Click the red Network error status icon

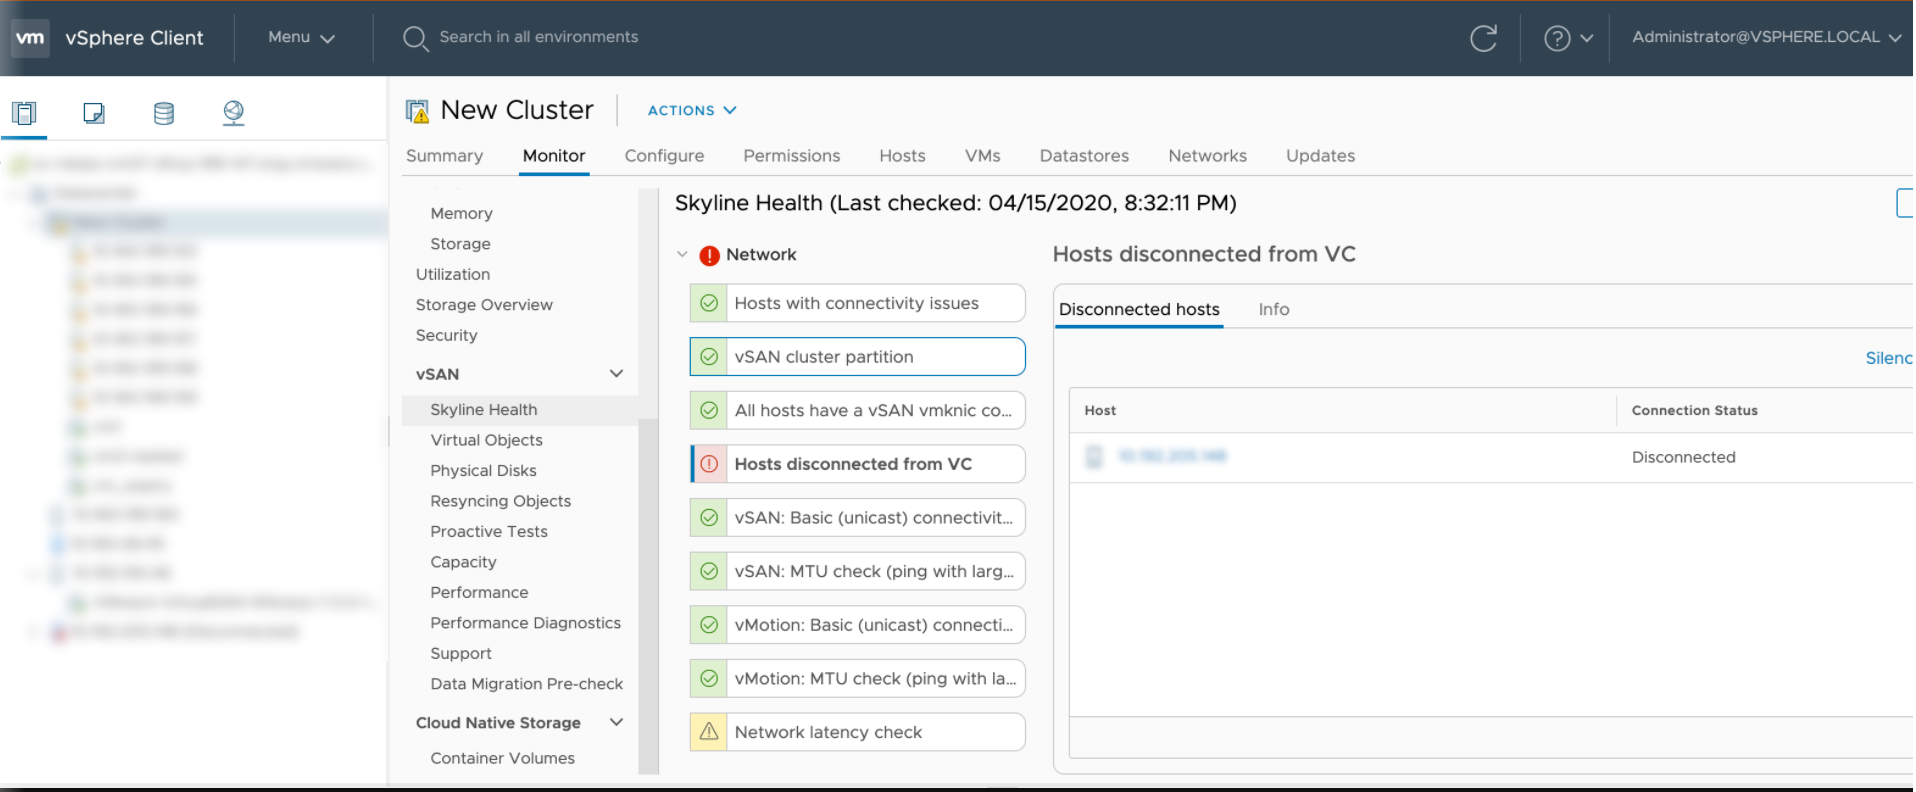point(709,255)
